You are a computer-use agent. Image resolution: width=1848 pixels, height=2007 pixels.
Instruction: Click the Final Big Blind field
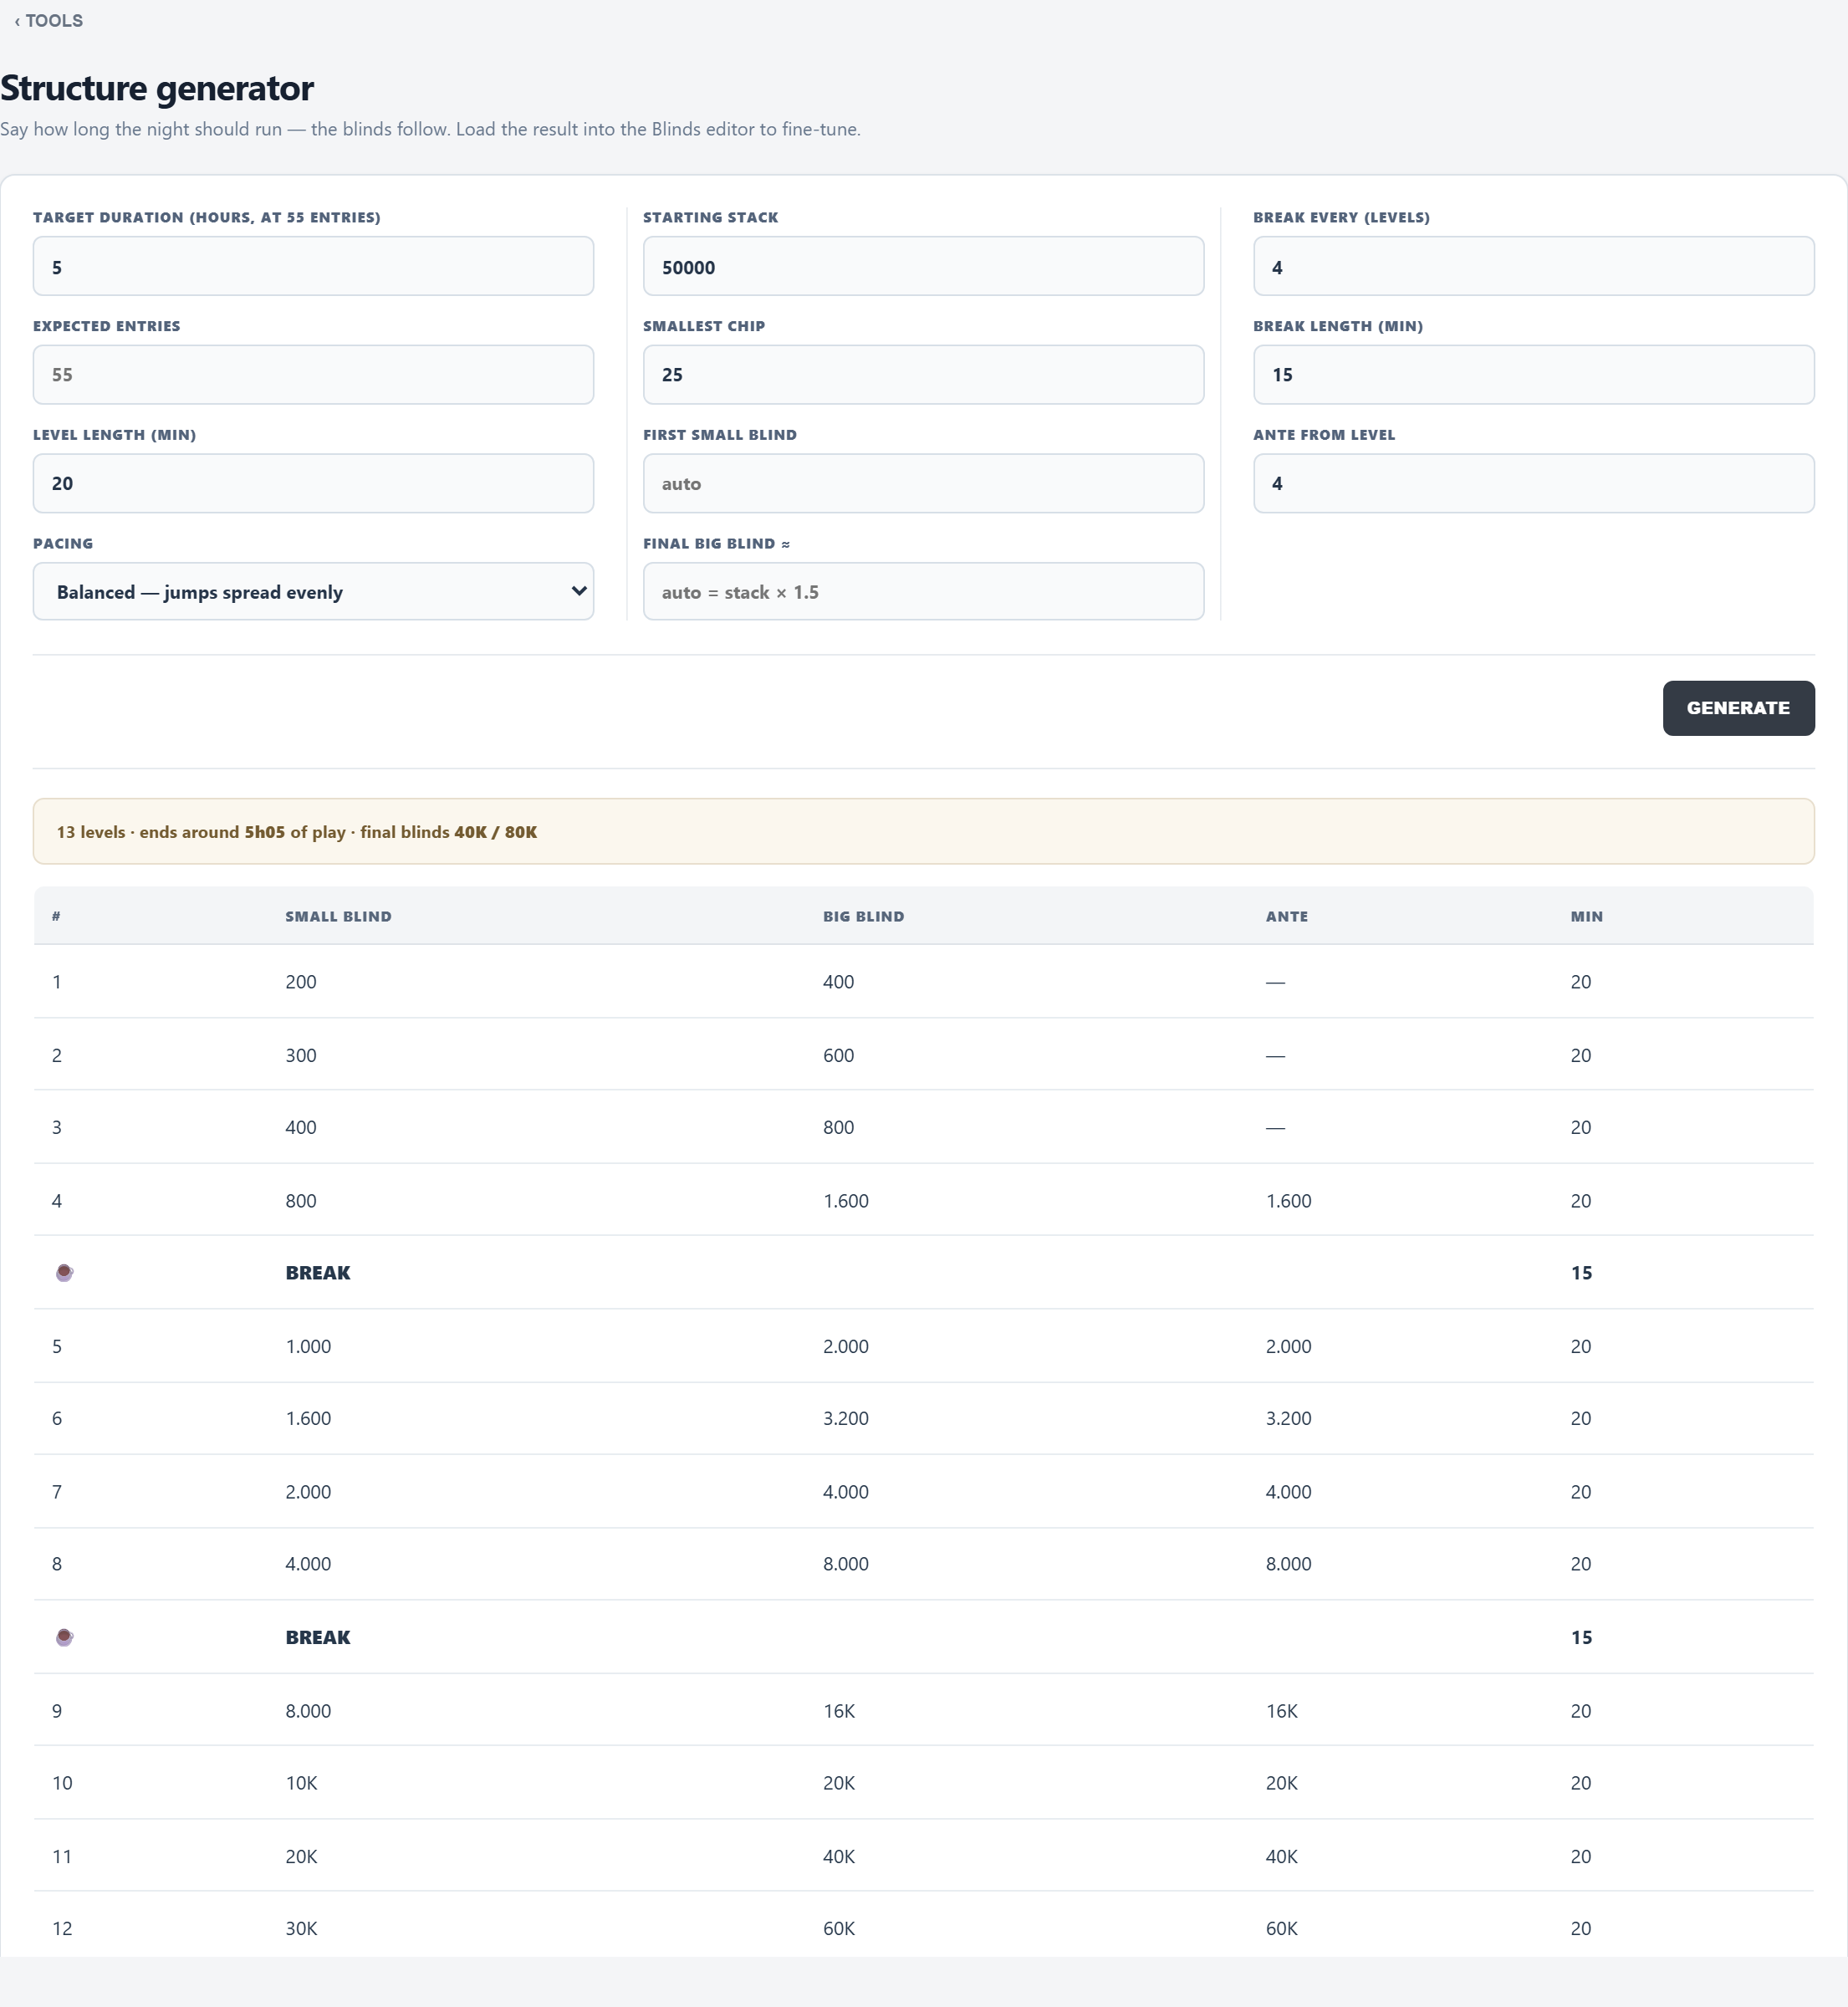(923, 592)
